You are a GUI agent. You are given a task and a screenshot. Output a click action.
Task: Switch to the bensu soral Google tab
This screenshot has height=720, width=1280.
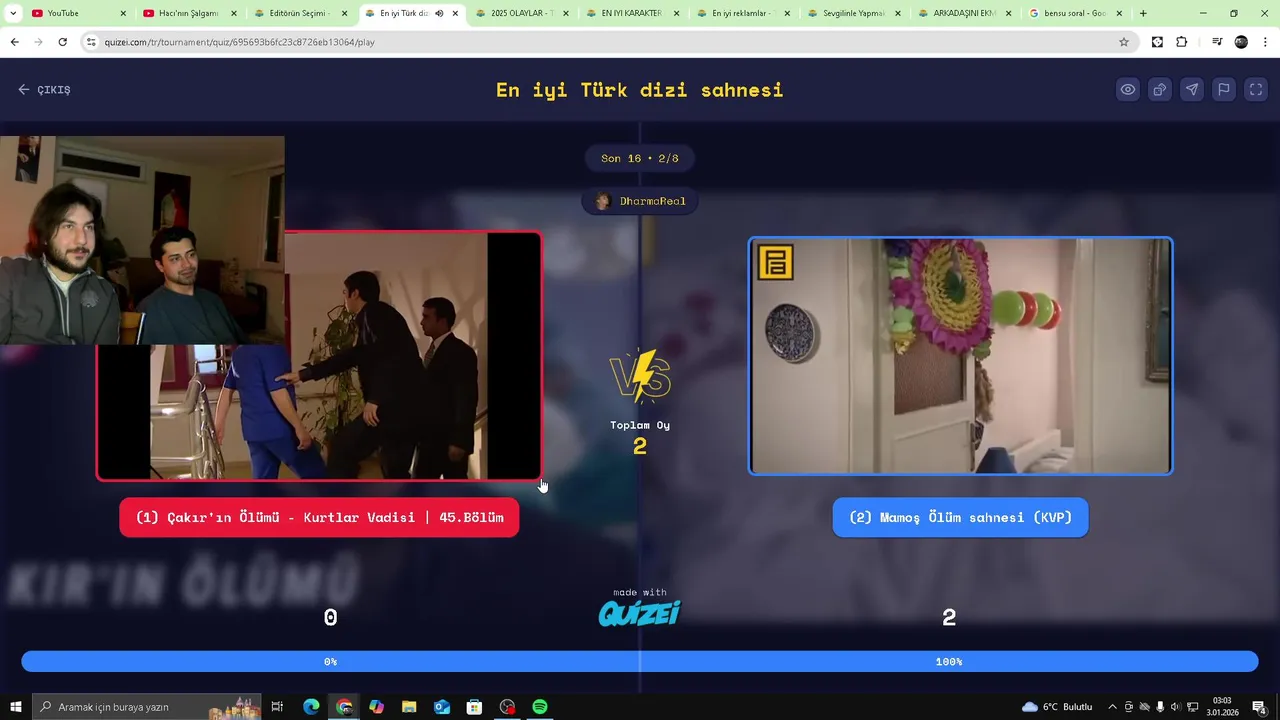(1075, 13)
